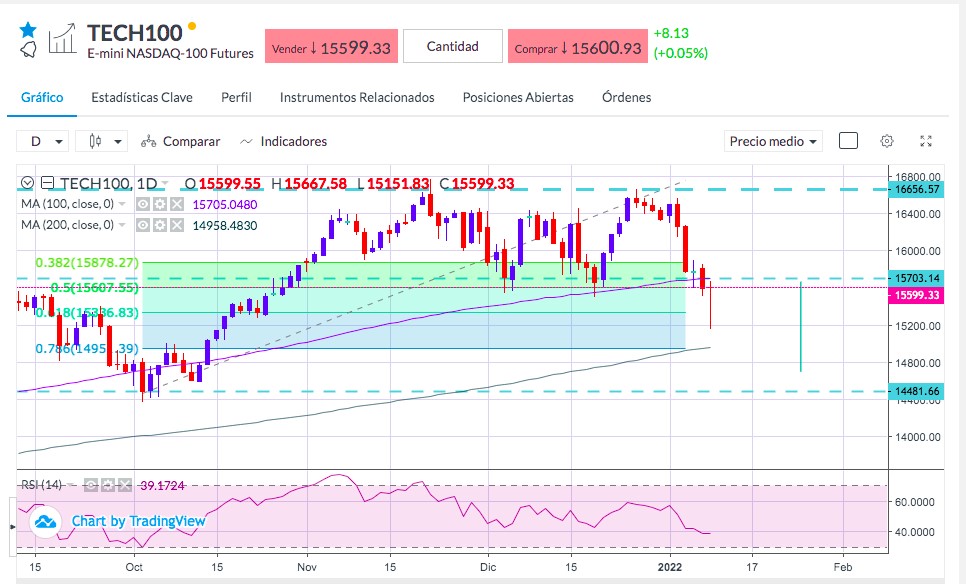Click the small left-edge arrow by RSI pane
This screenshot has height=584, width=966.
click(12, 527)
